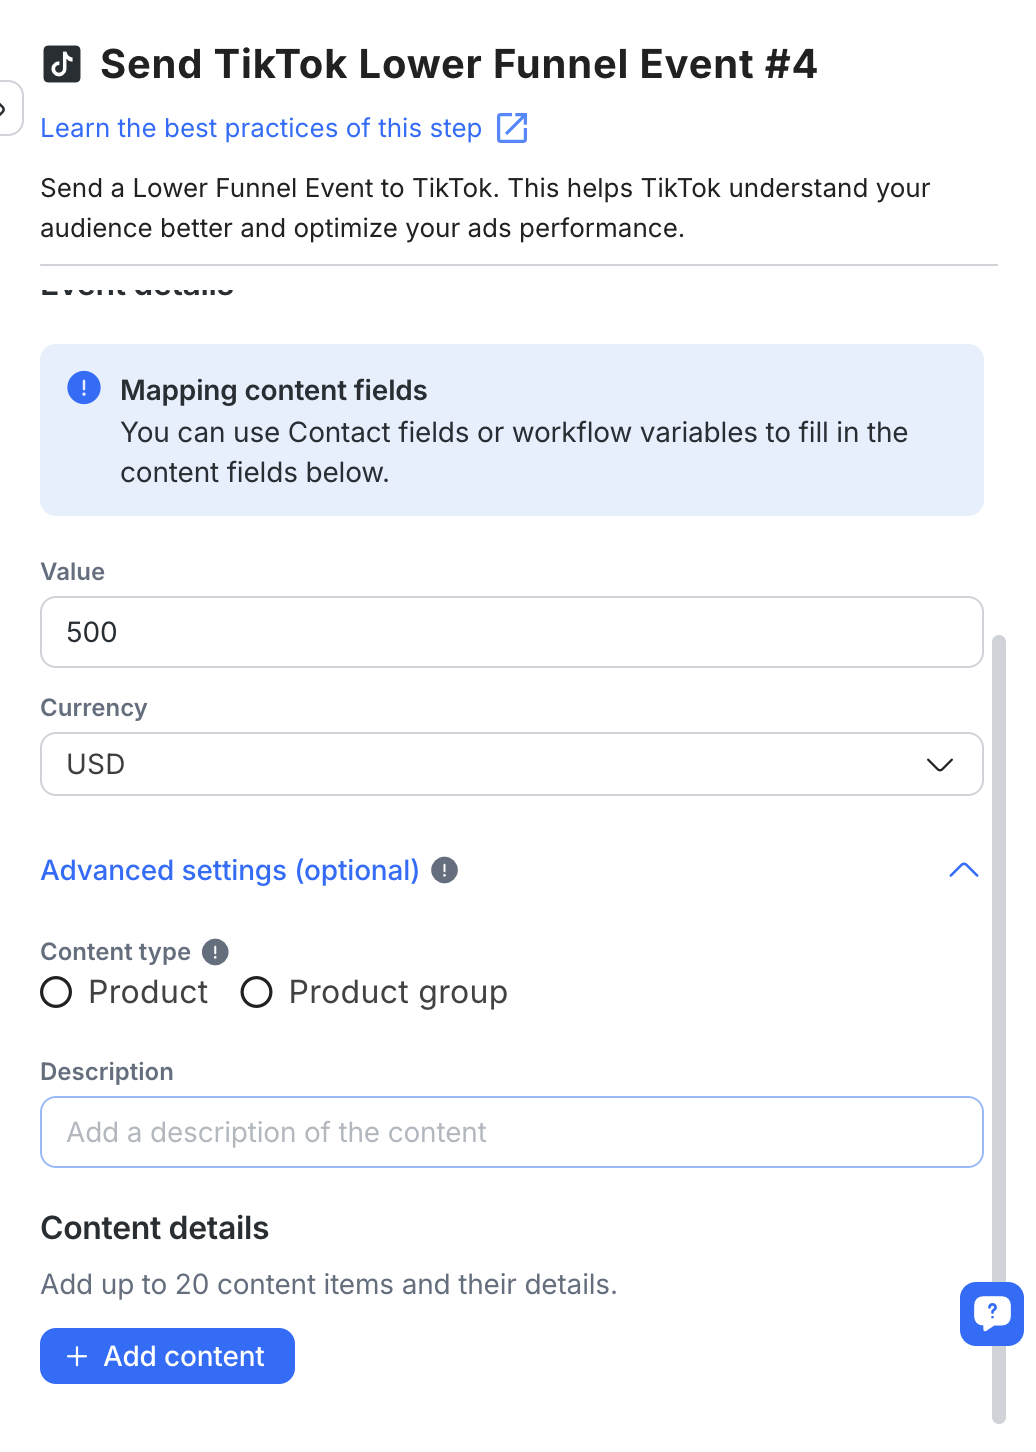Click the Value input field containing 500
The height and width of the screenshot is (1452, 1036).
pos(511,632)
